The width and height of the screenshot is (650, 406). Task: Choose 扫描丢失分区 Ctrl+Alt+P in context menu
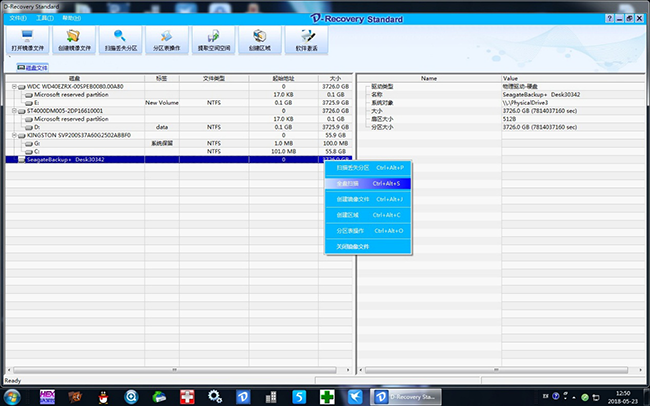pos(369,168)
